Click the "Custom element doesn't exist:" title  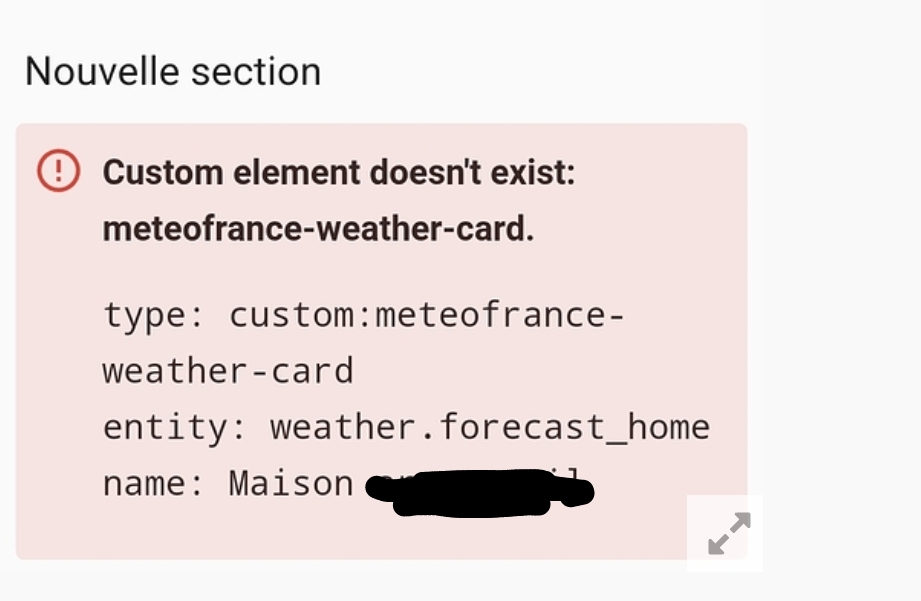[339, 173]
